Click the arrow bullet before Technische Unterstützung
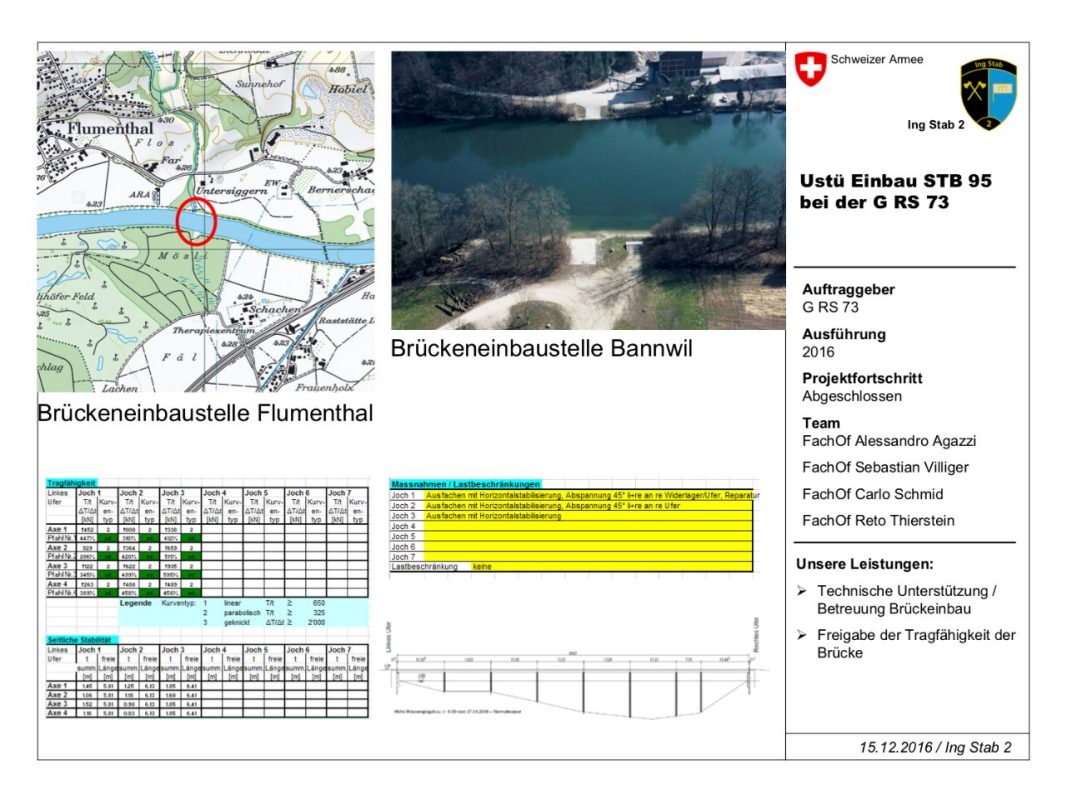Viewport: 1067px width, 800px height. (802, 591)
